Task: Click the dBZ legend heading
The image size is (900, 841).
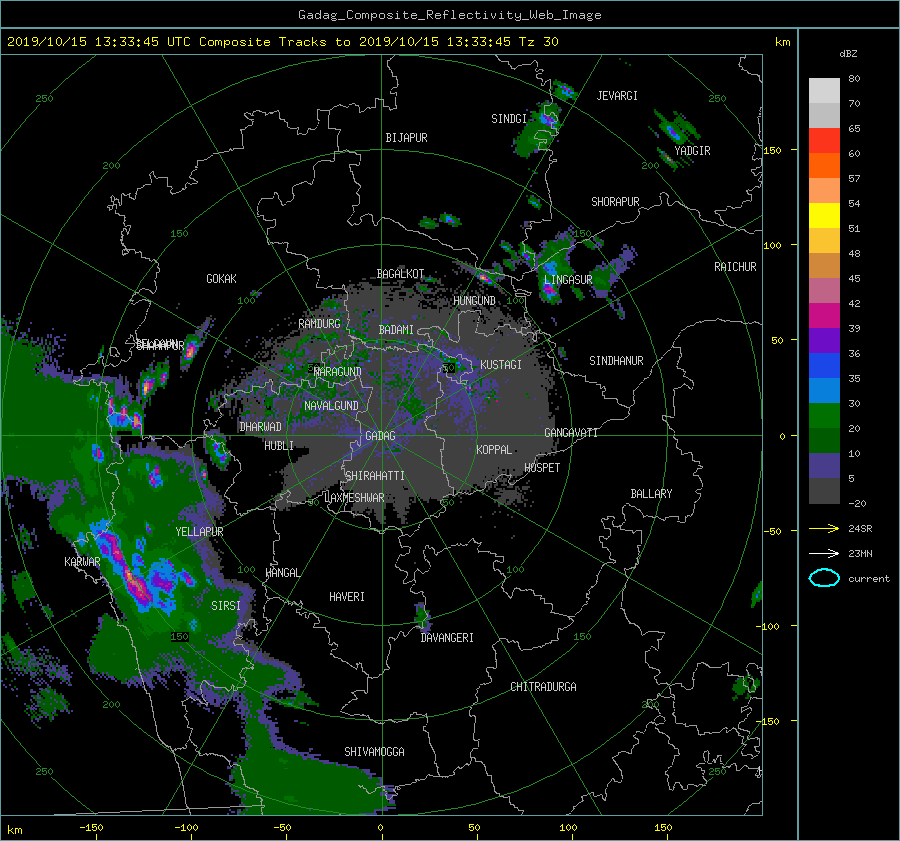Action: 848,54
